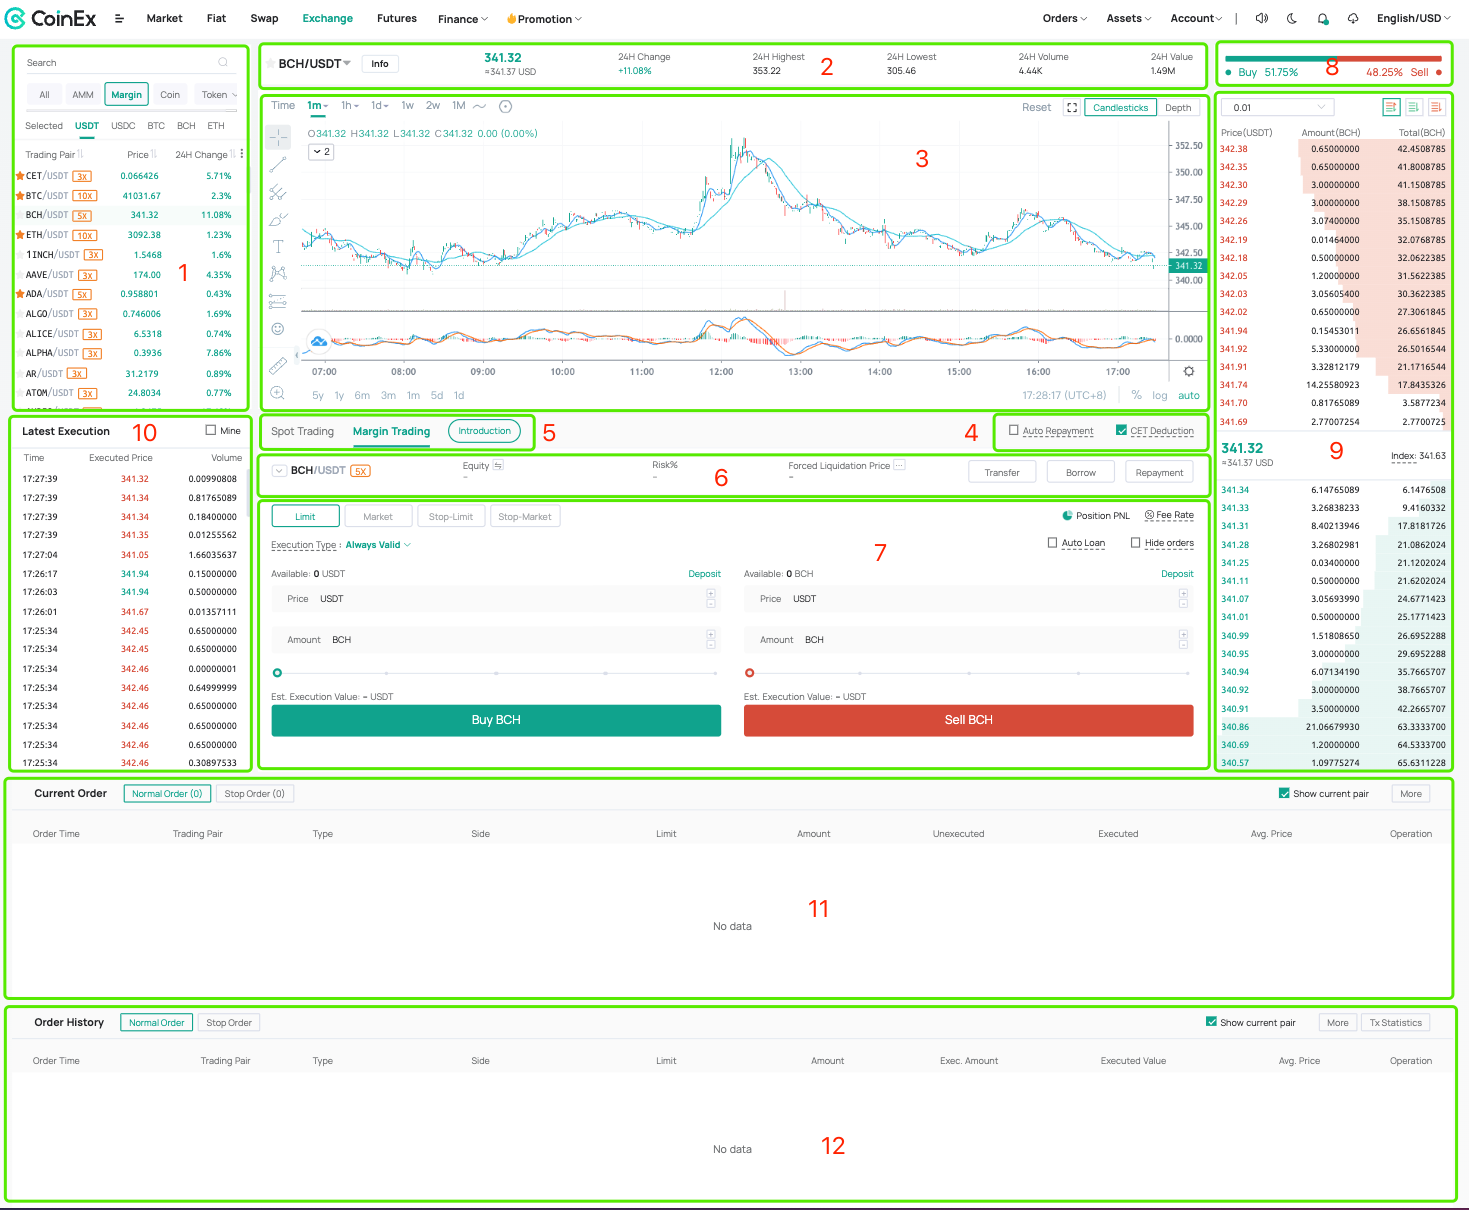
Task: Switch chart to Depth view
Action: coord(1178,107)
